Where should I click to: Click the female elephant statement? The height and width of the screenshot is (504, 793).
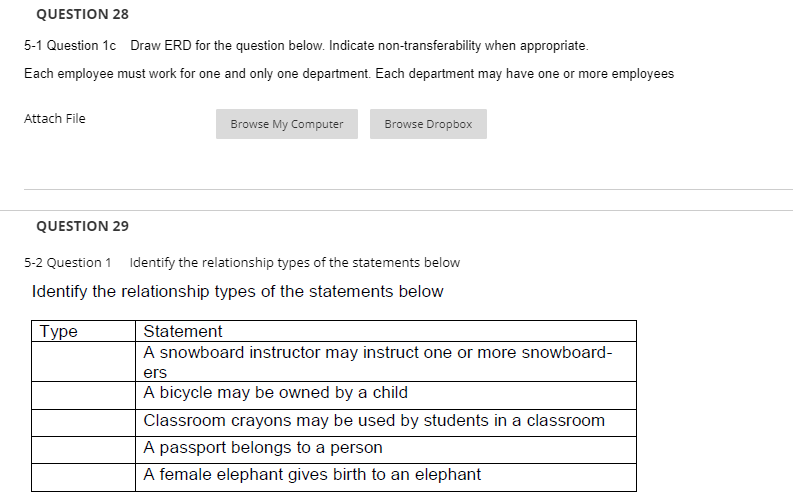[312, 475]
